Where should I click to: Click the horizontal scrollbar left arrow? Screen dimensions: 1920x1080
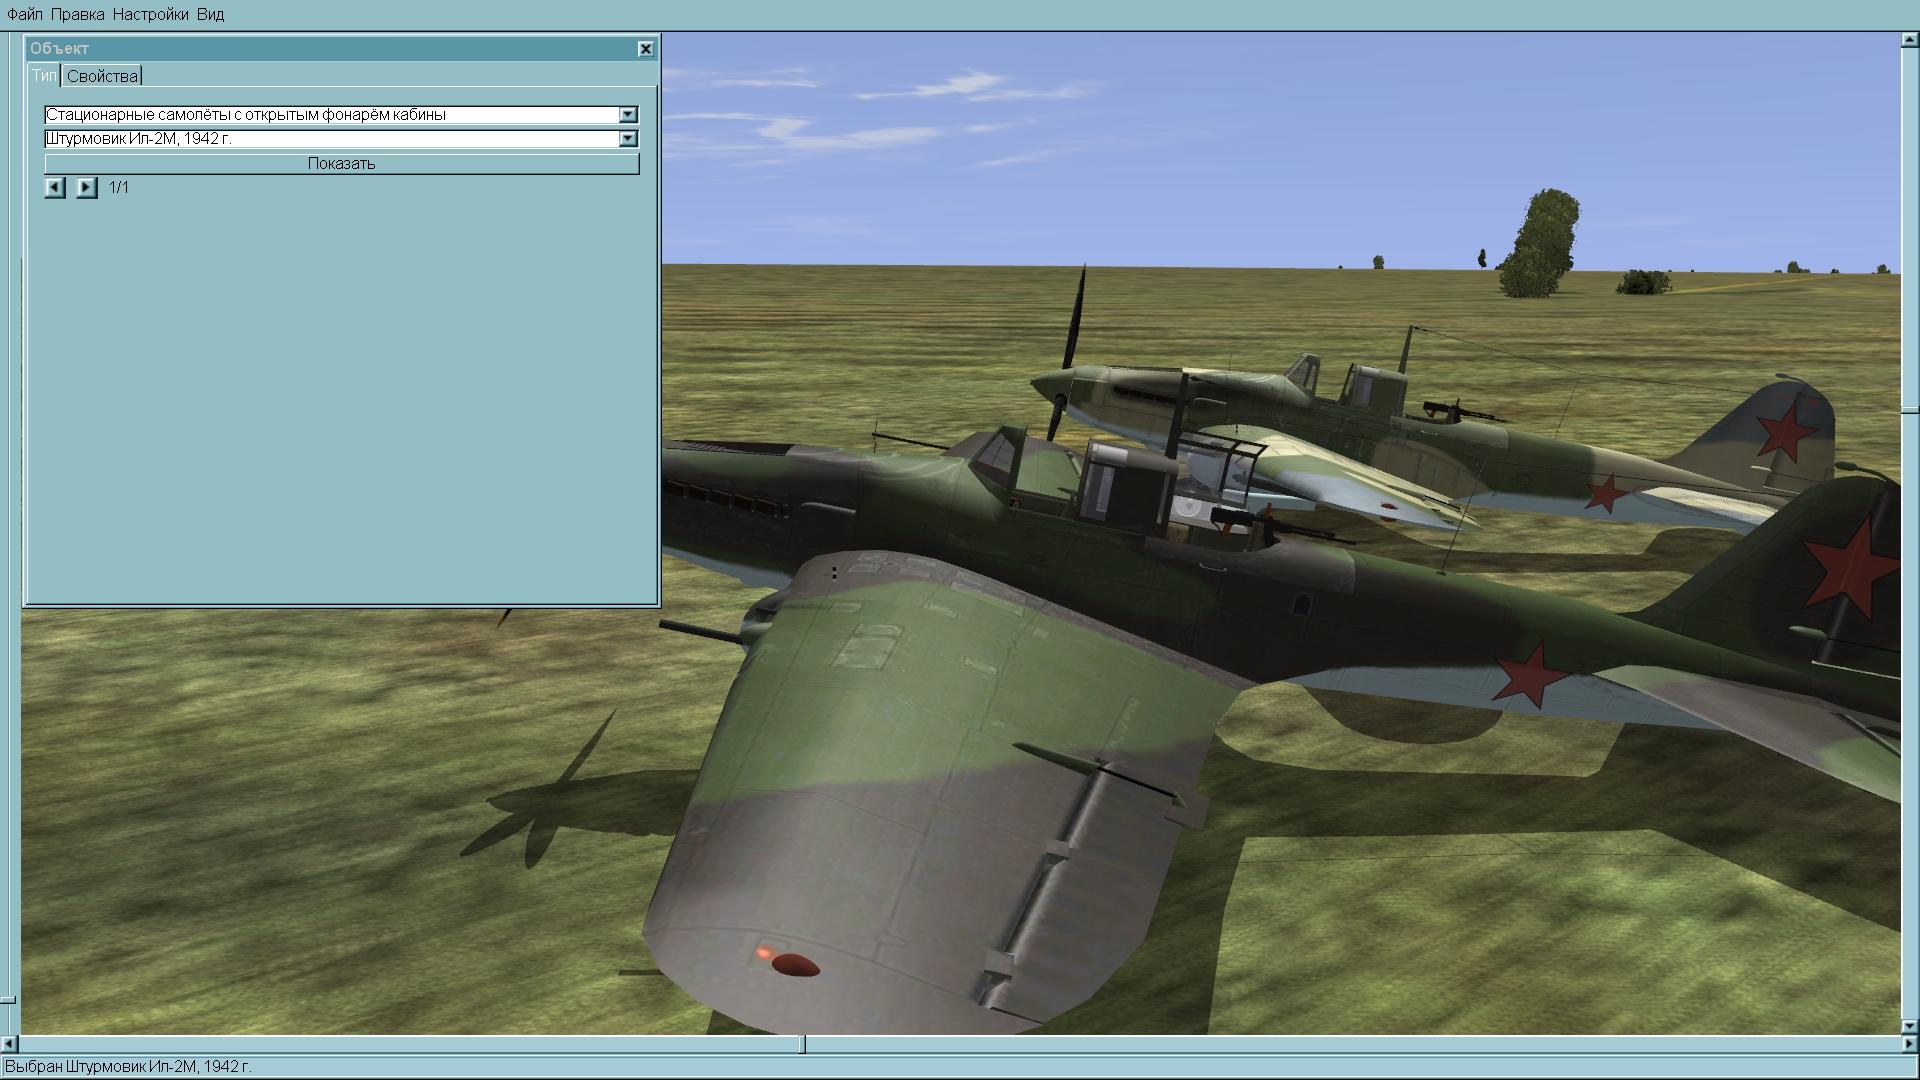point(9,1044)
